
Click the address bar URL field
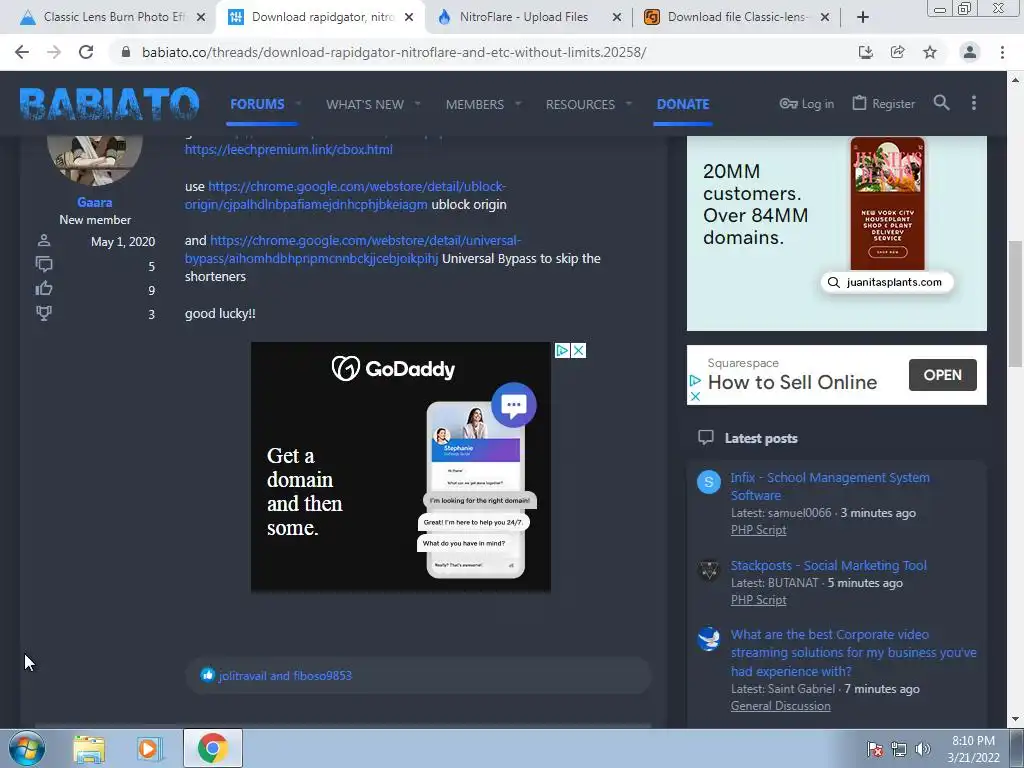(394, 52)
